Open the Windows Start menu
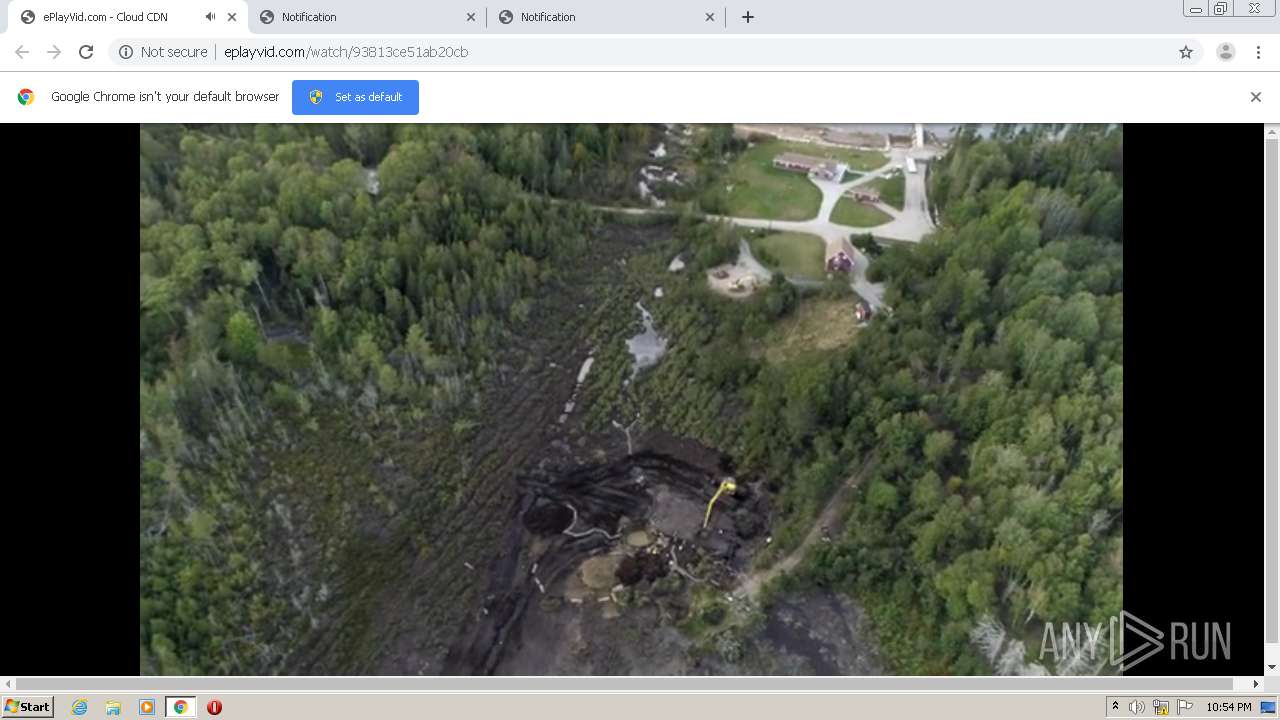Image resolution: width=1280 pixels, height=720 pixels. (28, 706)
